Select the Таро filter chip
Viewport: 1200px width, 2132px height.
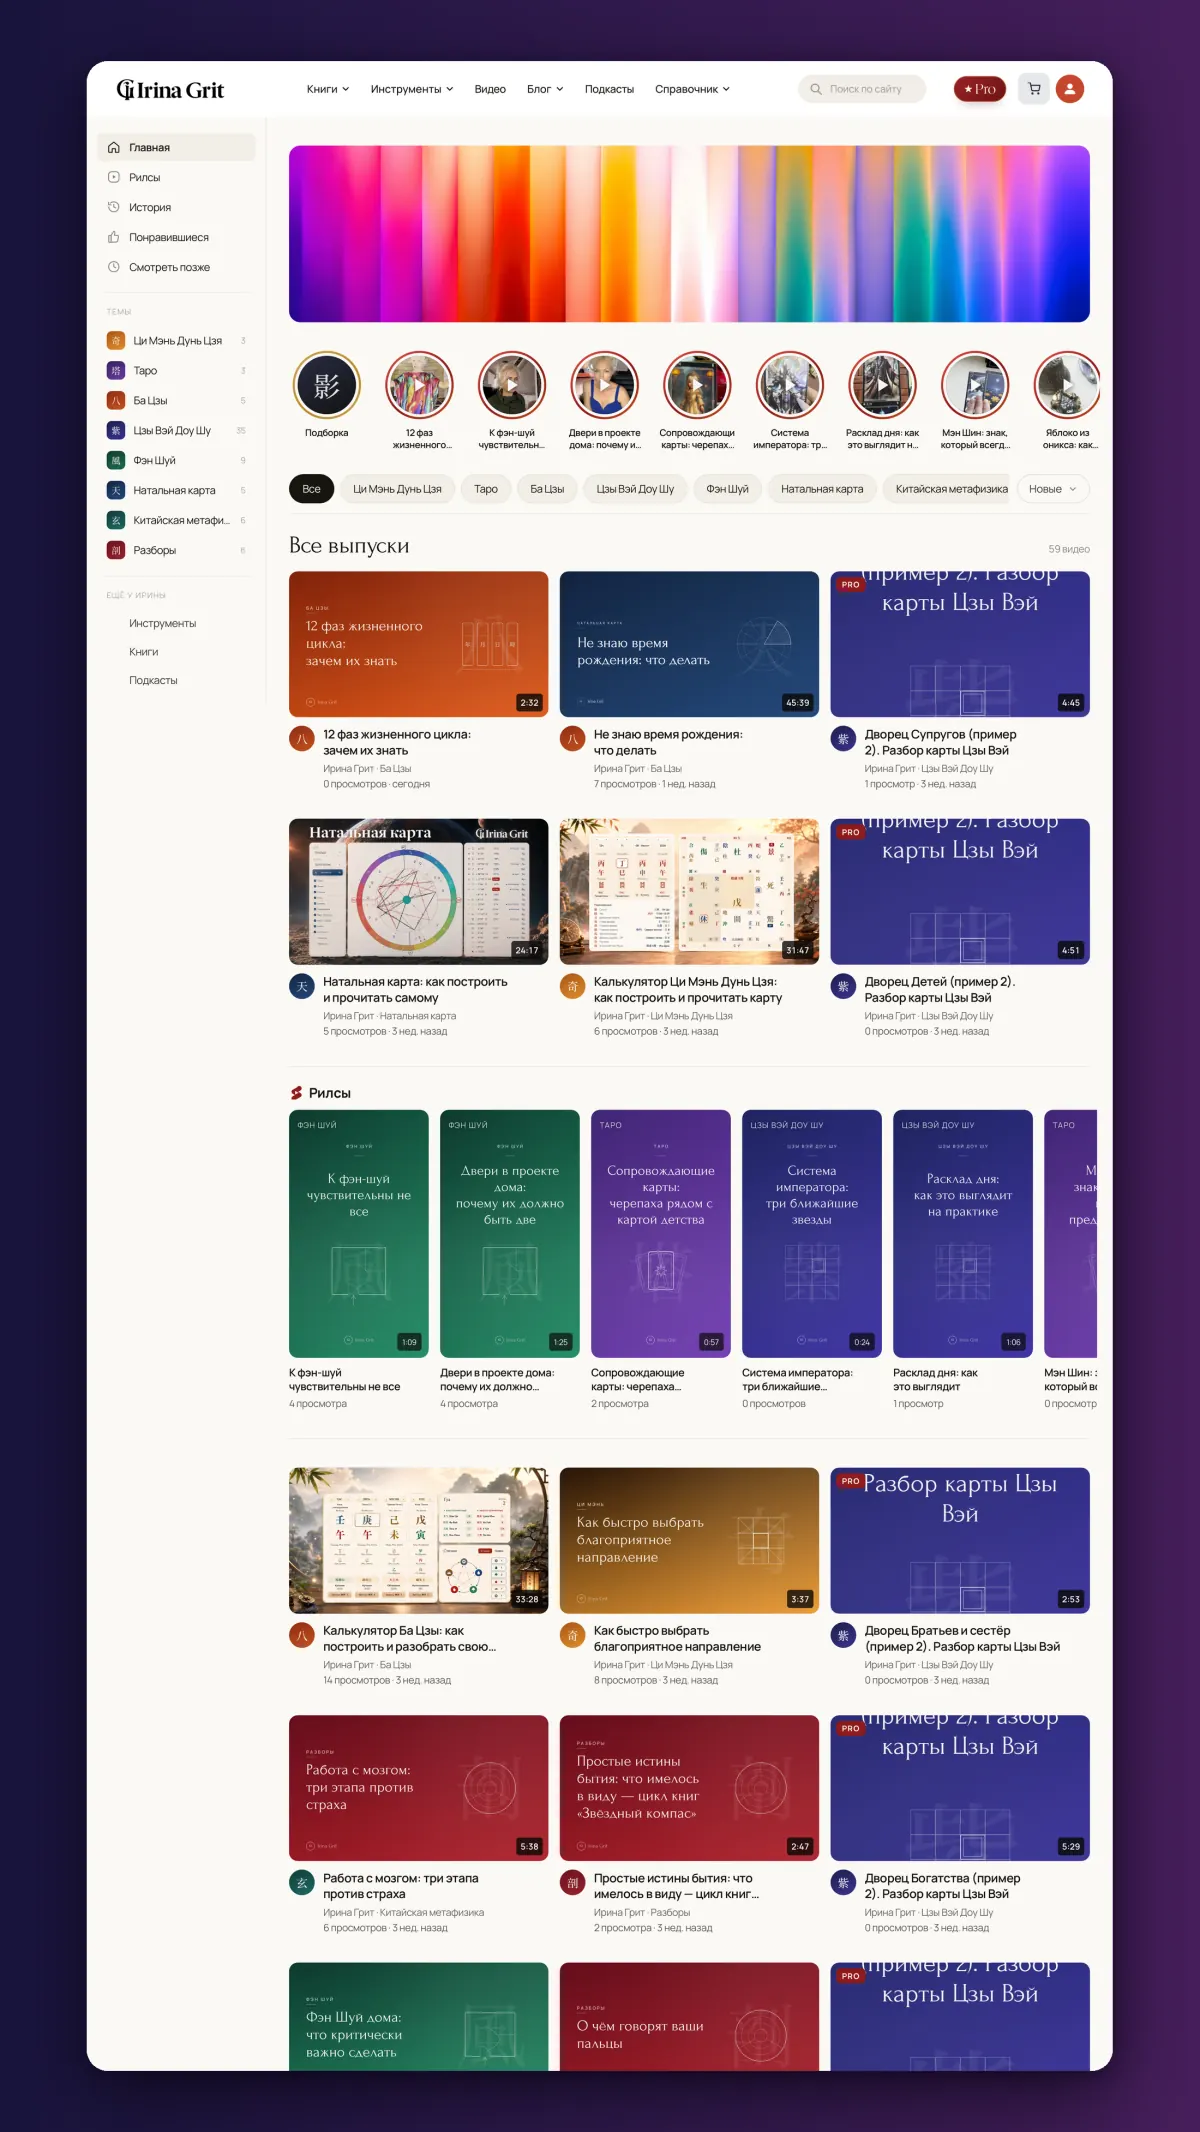(x=486, y=489)
